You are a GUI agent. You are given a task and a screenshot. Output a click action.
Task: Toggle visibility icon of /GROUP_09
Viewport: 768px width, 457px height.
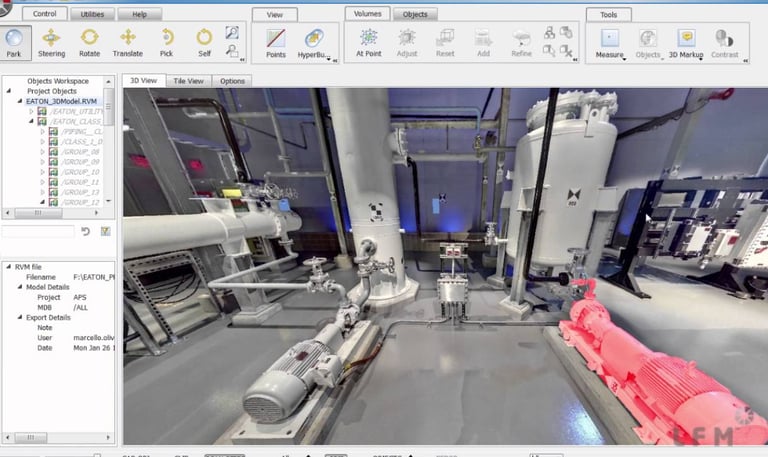pyautogui.click(x=53, y=162)
